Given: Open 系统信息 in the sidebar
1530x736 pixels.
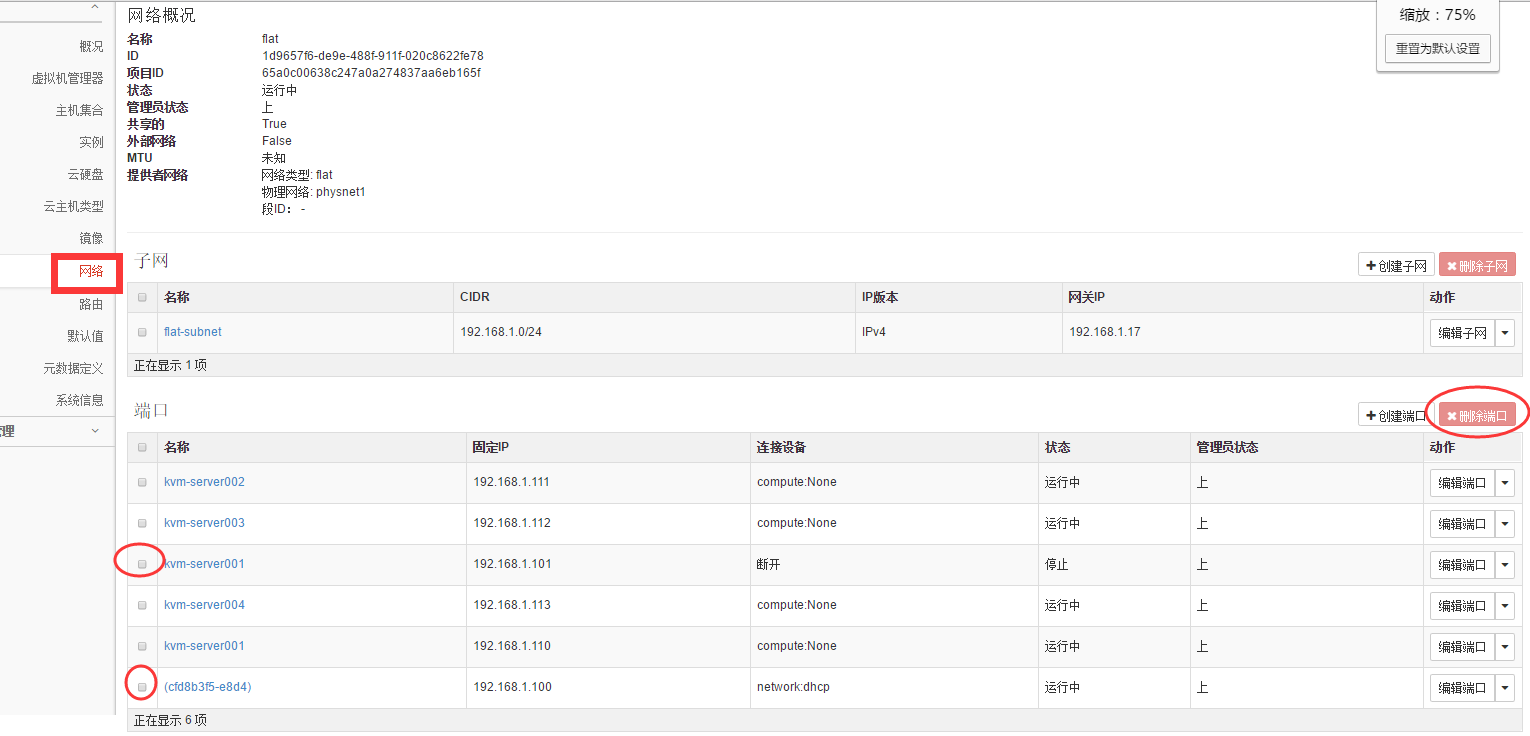Looking at the screenshot, I should (79, 400).
